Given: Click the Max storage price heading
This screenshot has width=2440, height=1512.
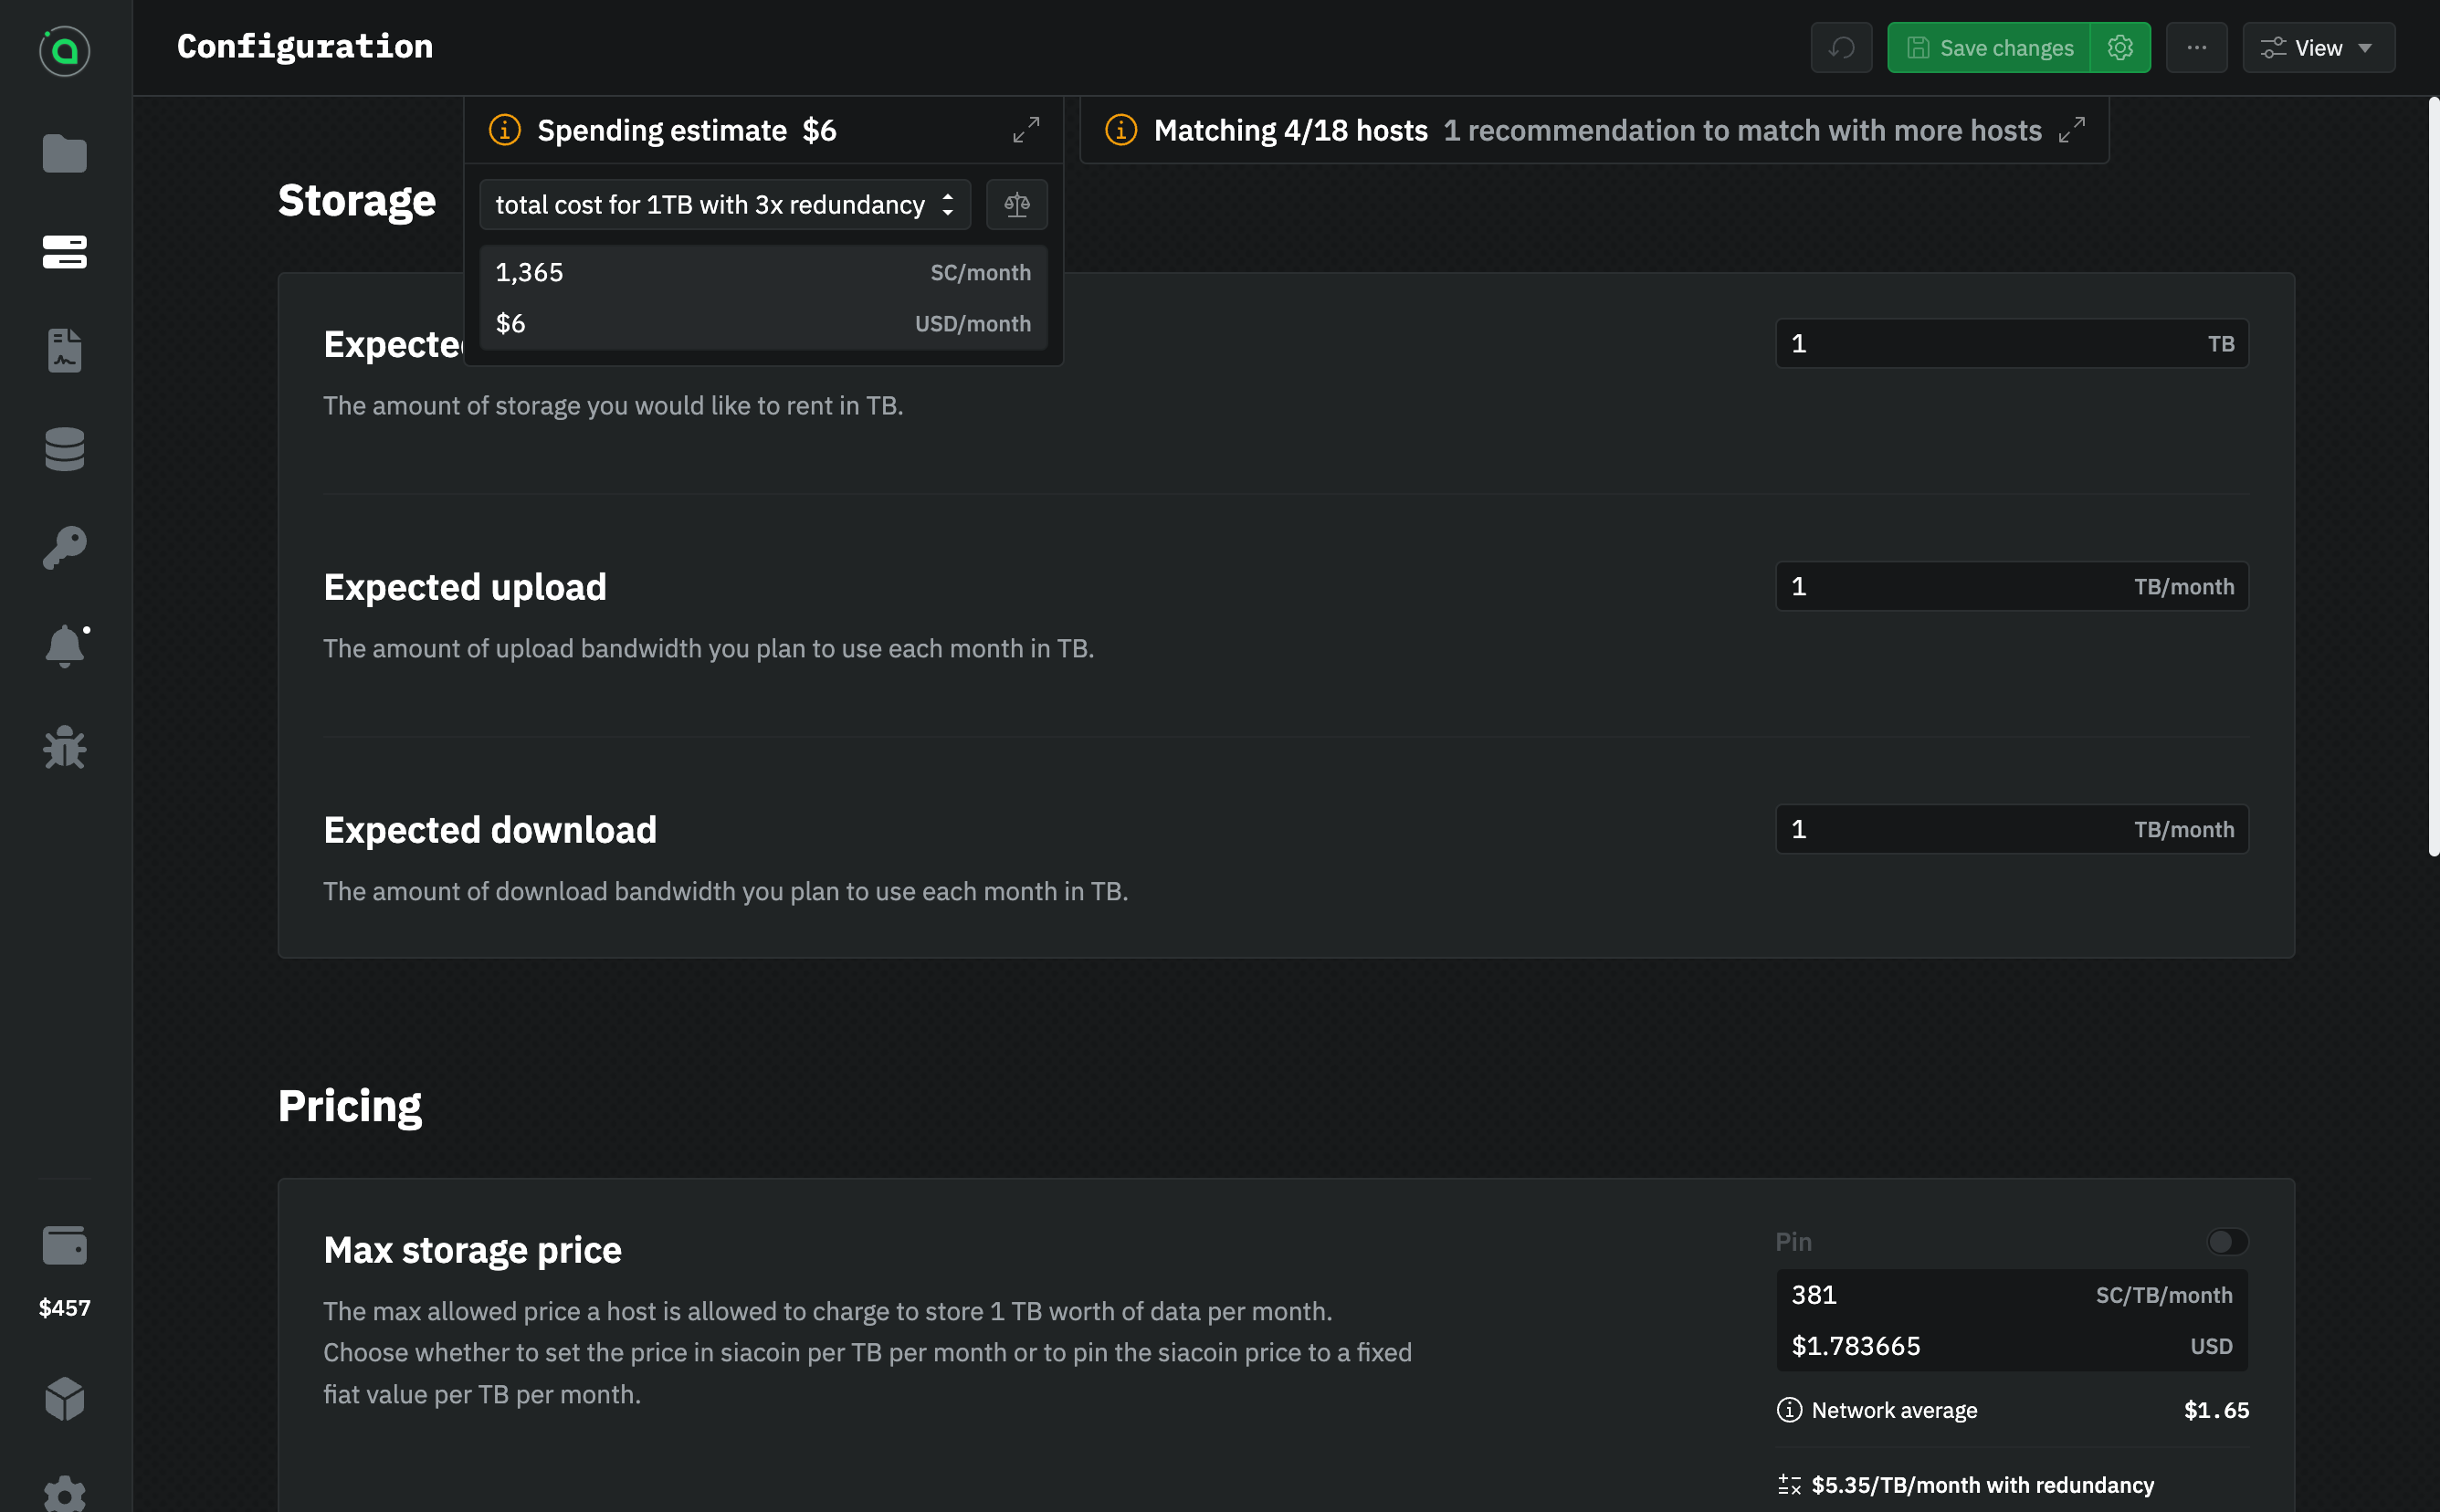Looking at the screenshot, I should (472, 1250).
